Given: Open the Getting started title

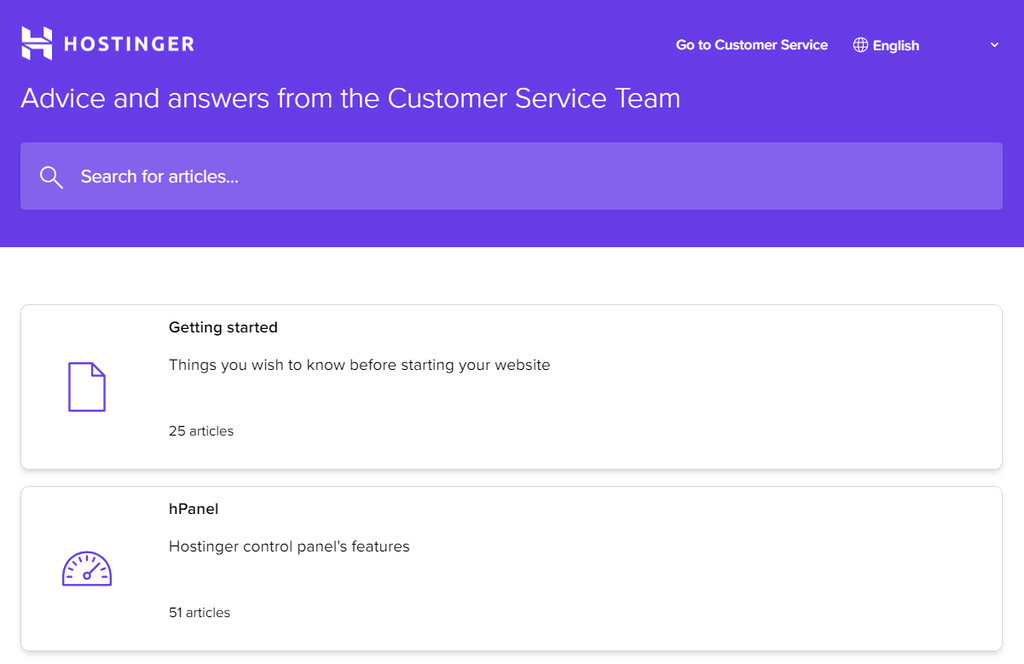Looking at the screenshot, I should pyautogui.click(x=223, y=327).
